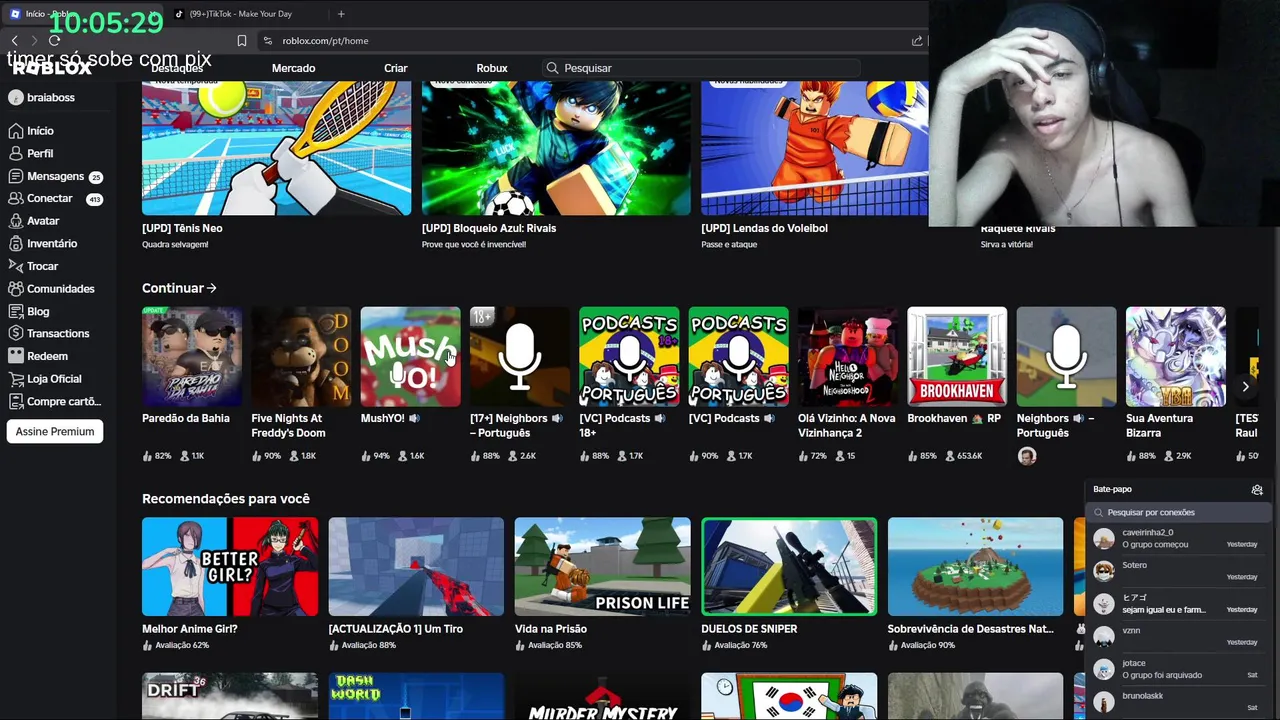
Task: Open the [UPD] Tênis Neo title
Action: 182,228
